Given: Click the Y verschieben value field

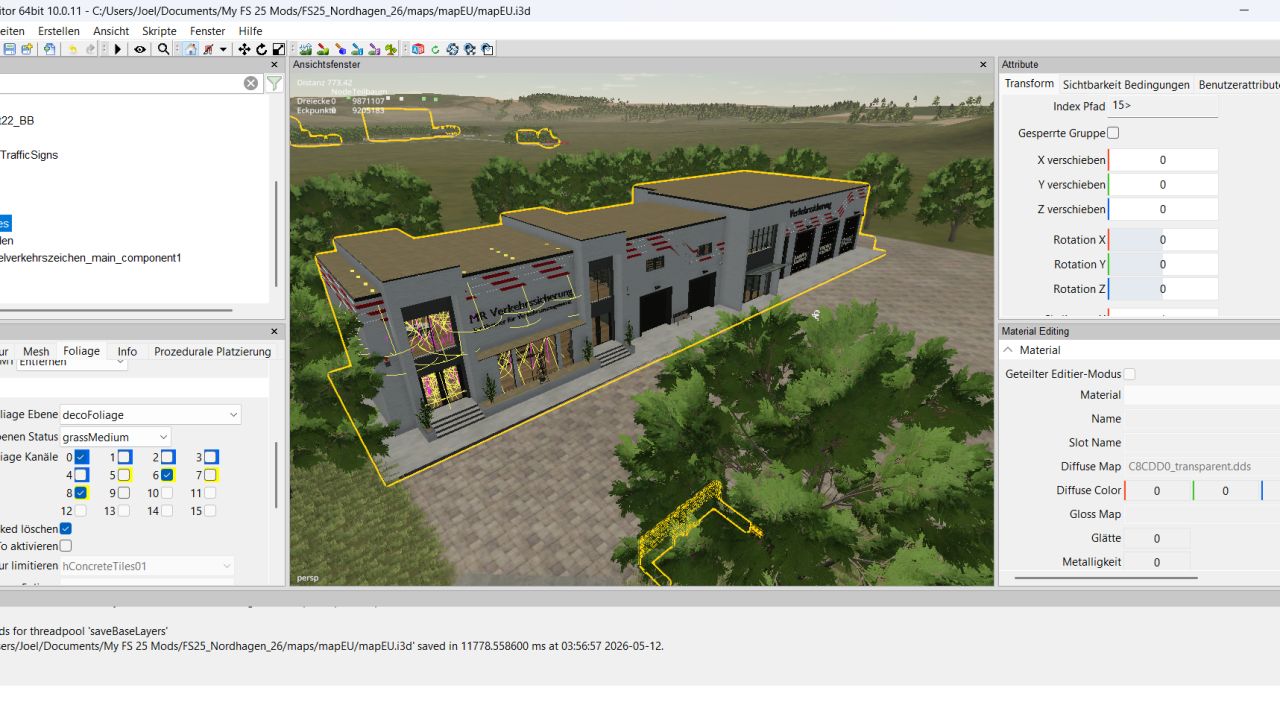Looking at the screenshot, I should point(1163,185).
